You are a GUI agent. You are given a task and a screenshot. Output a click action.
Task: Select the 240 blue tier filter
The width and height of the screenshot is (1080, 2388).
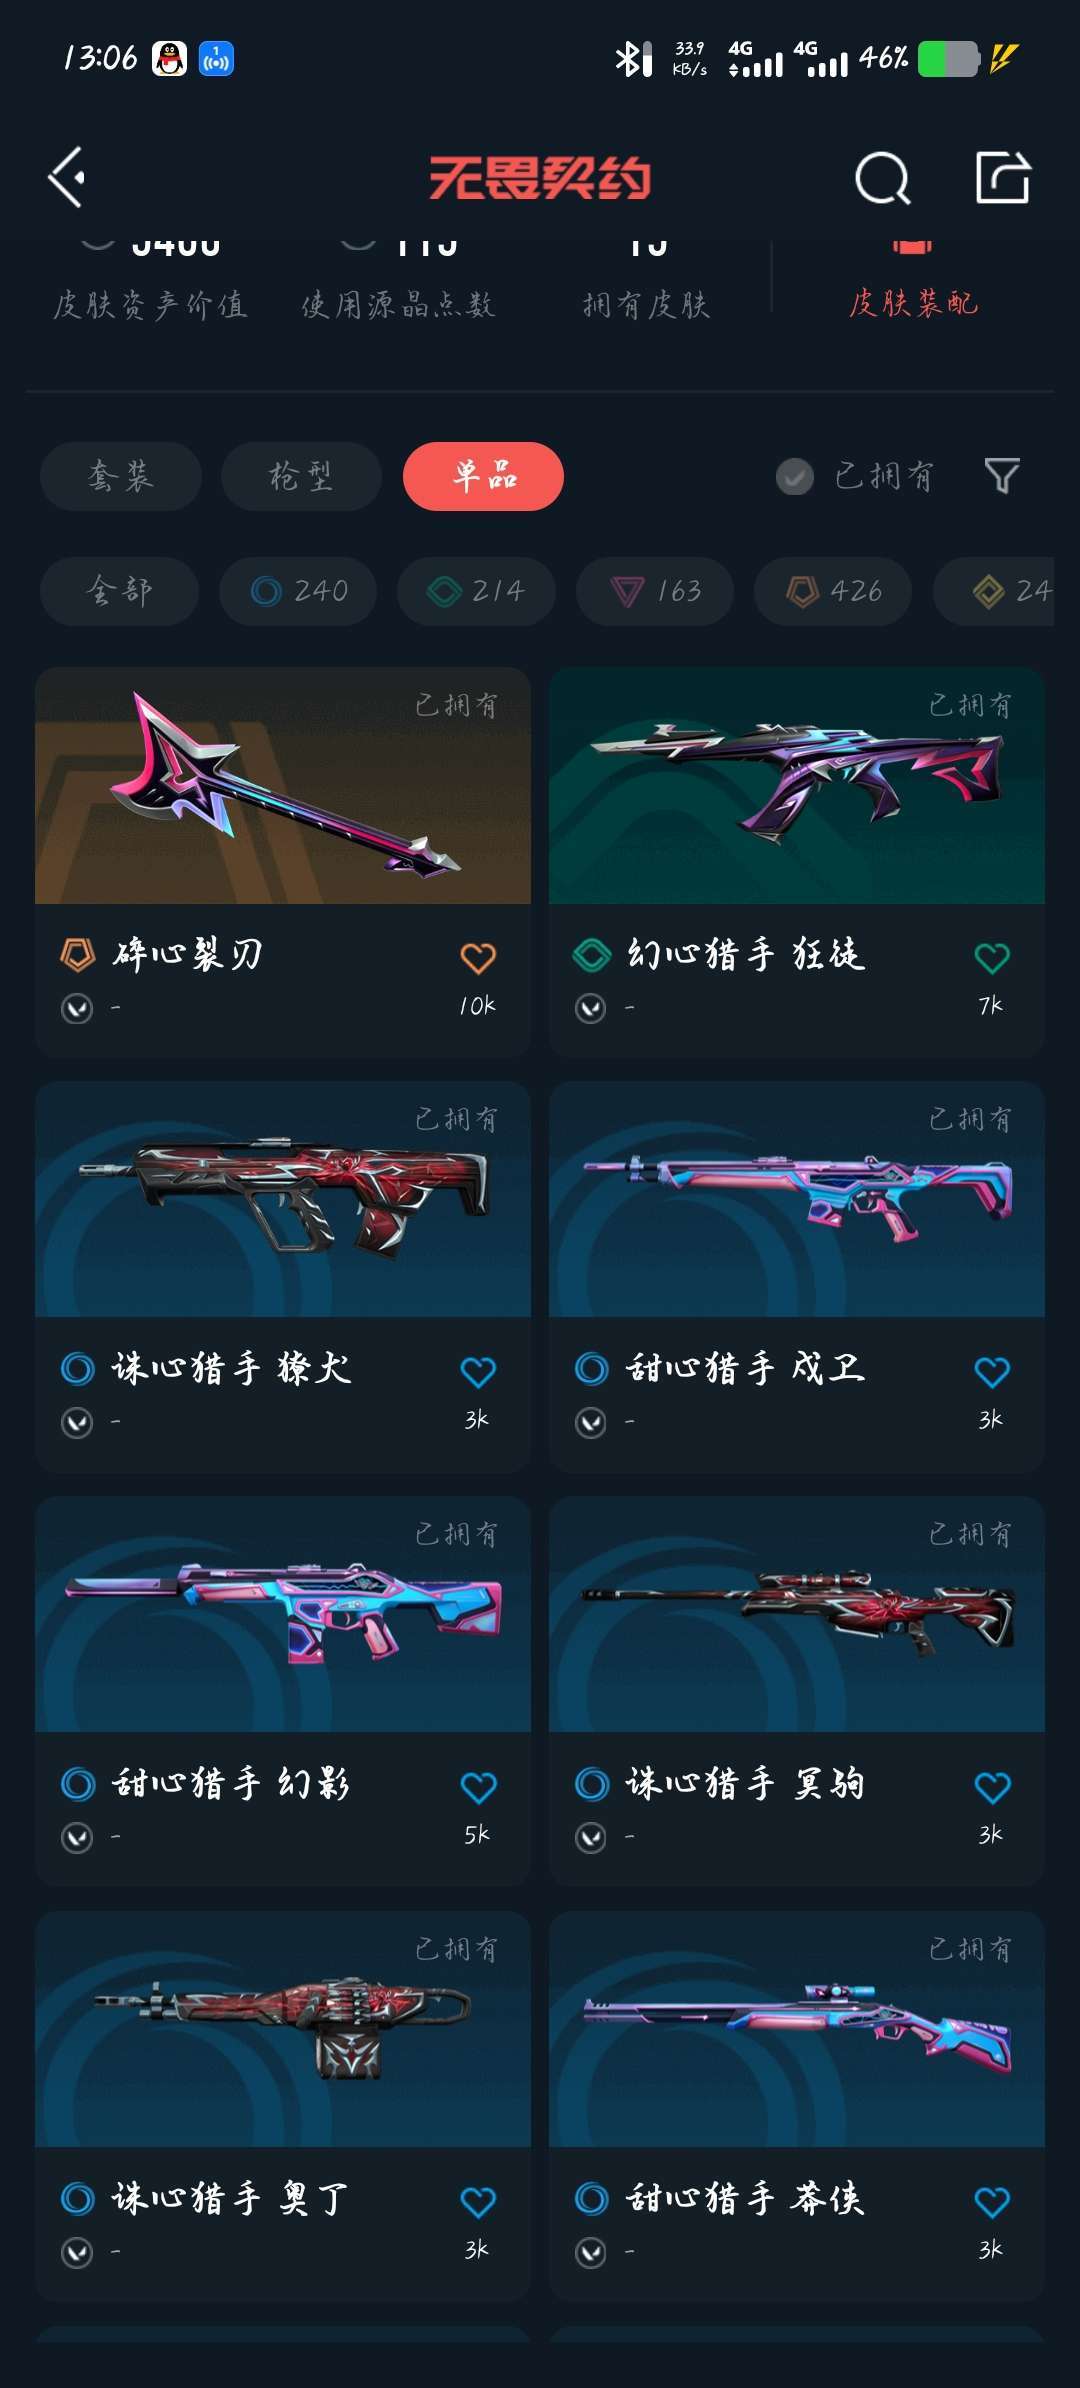pyautogui.click(x=298, y=591)
